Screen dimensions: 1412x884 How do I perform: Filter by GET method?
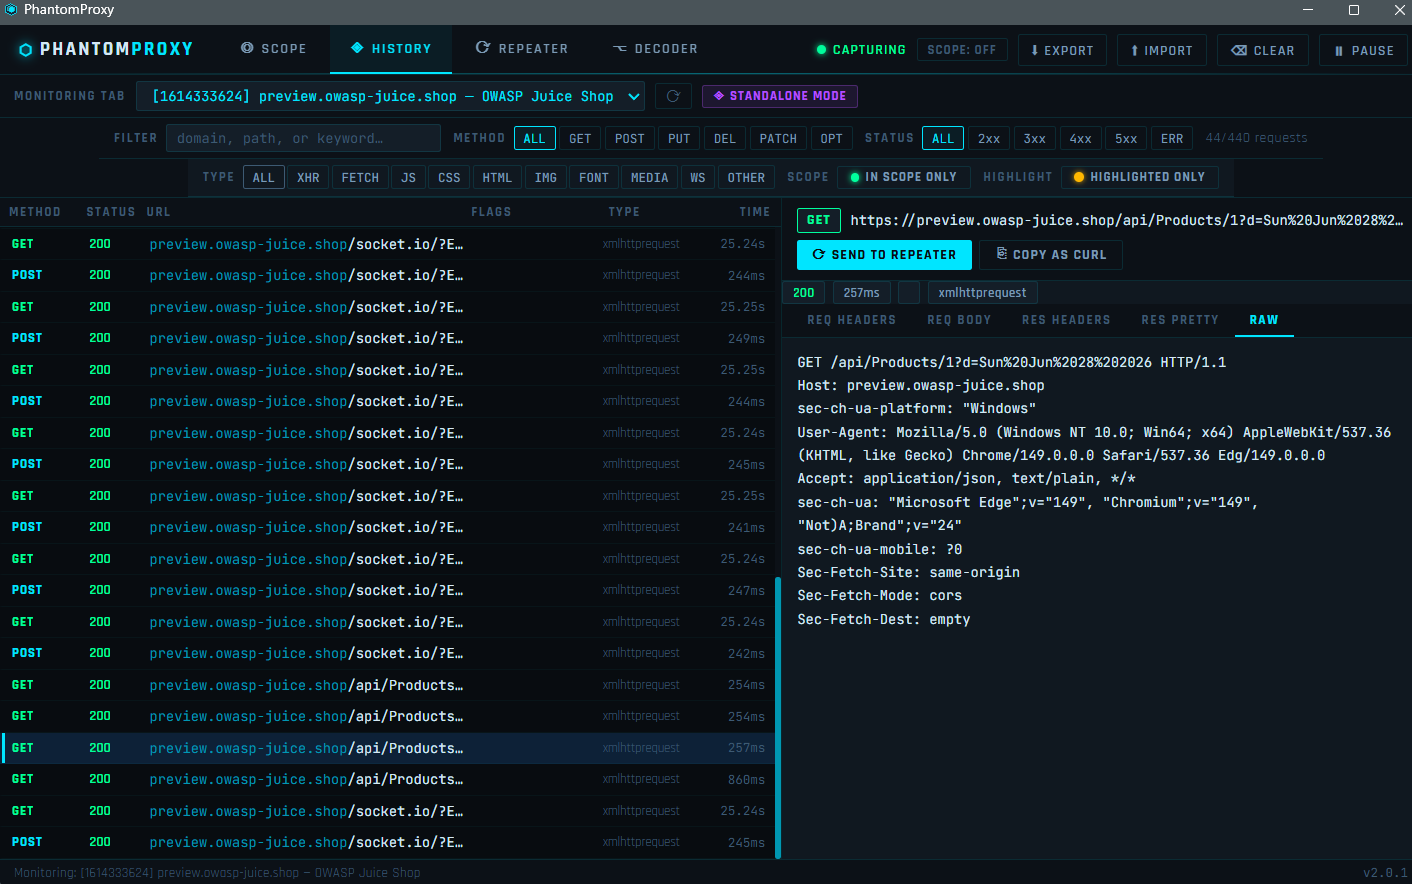tap(580, 138)
